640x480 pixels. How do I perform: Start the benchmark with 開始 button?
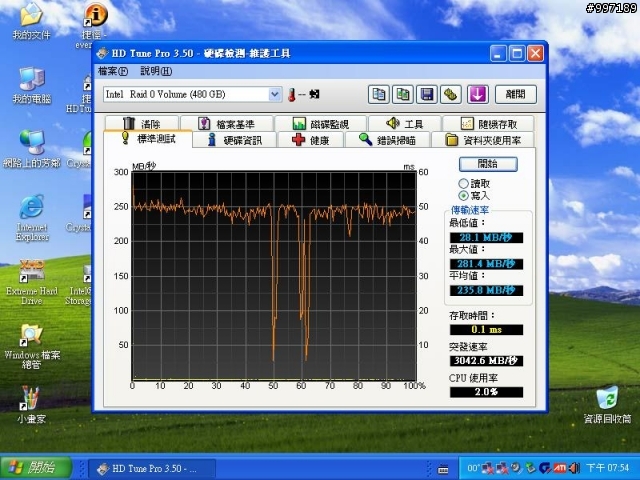coord(488,164)
